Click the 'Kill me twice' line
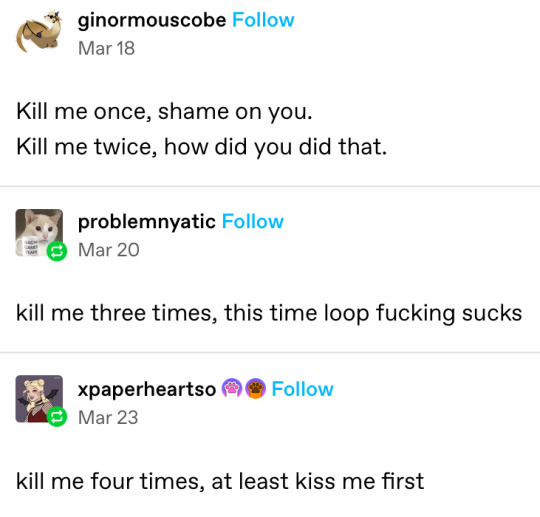The height and width of the screenshot is (517, 540). click(201, 147)
